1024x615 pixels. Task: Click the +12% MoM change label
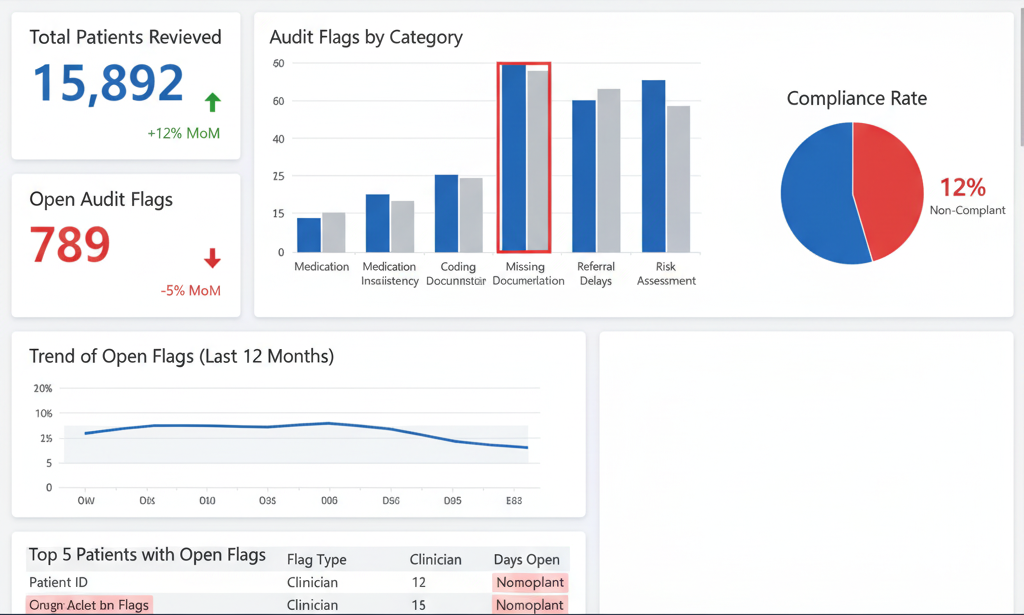pos(183,133)
